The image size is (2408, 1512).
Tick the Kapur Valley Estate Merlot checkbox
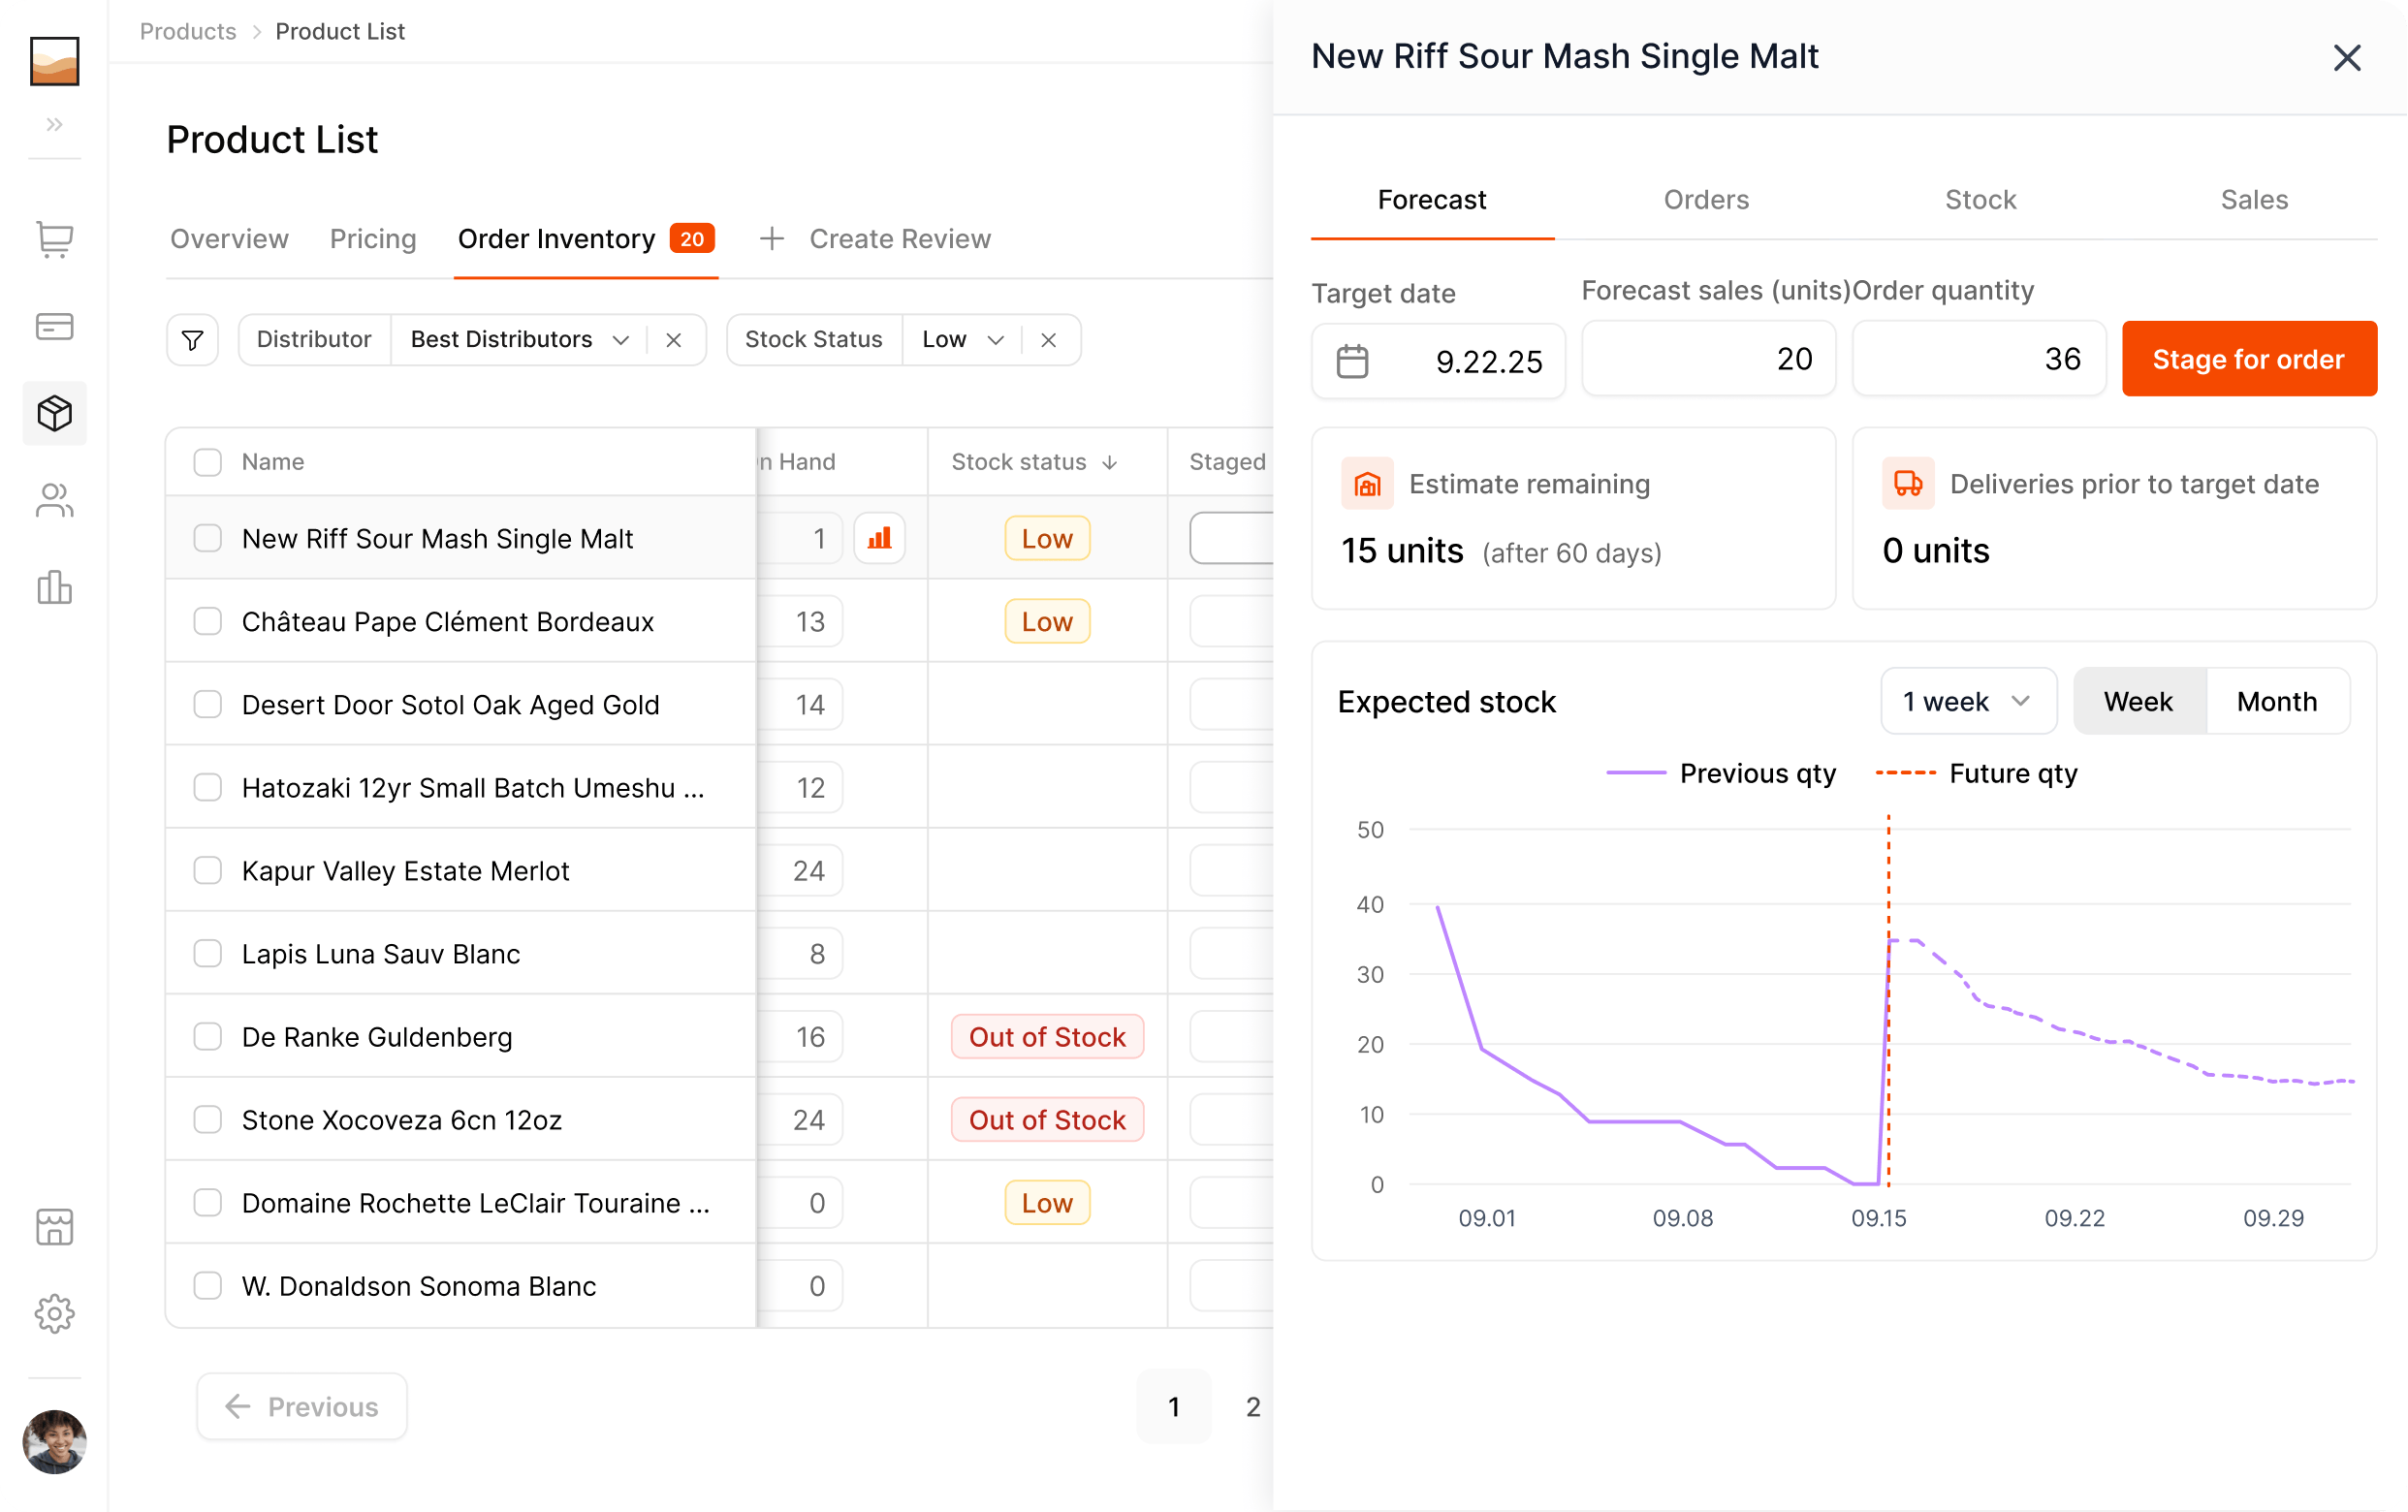click(207, 870)
